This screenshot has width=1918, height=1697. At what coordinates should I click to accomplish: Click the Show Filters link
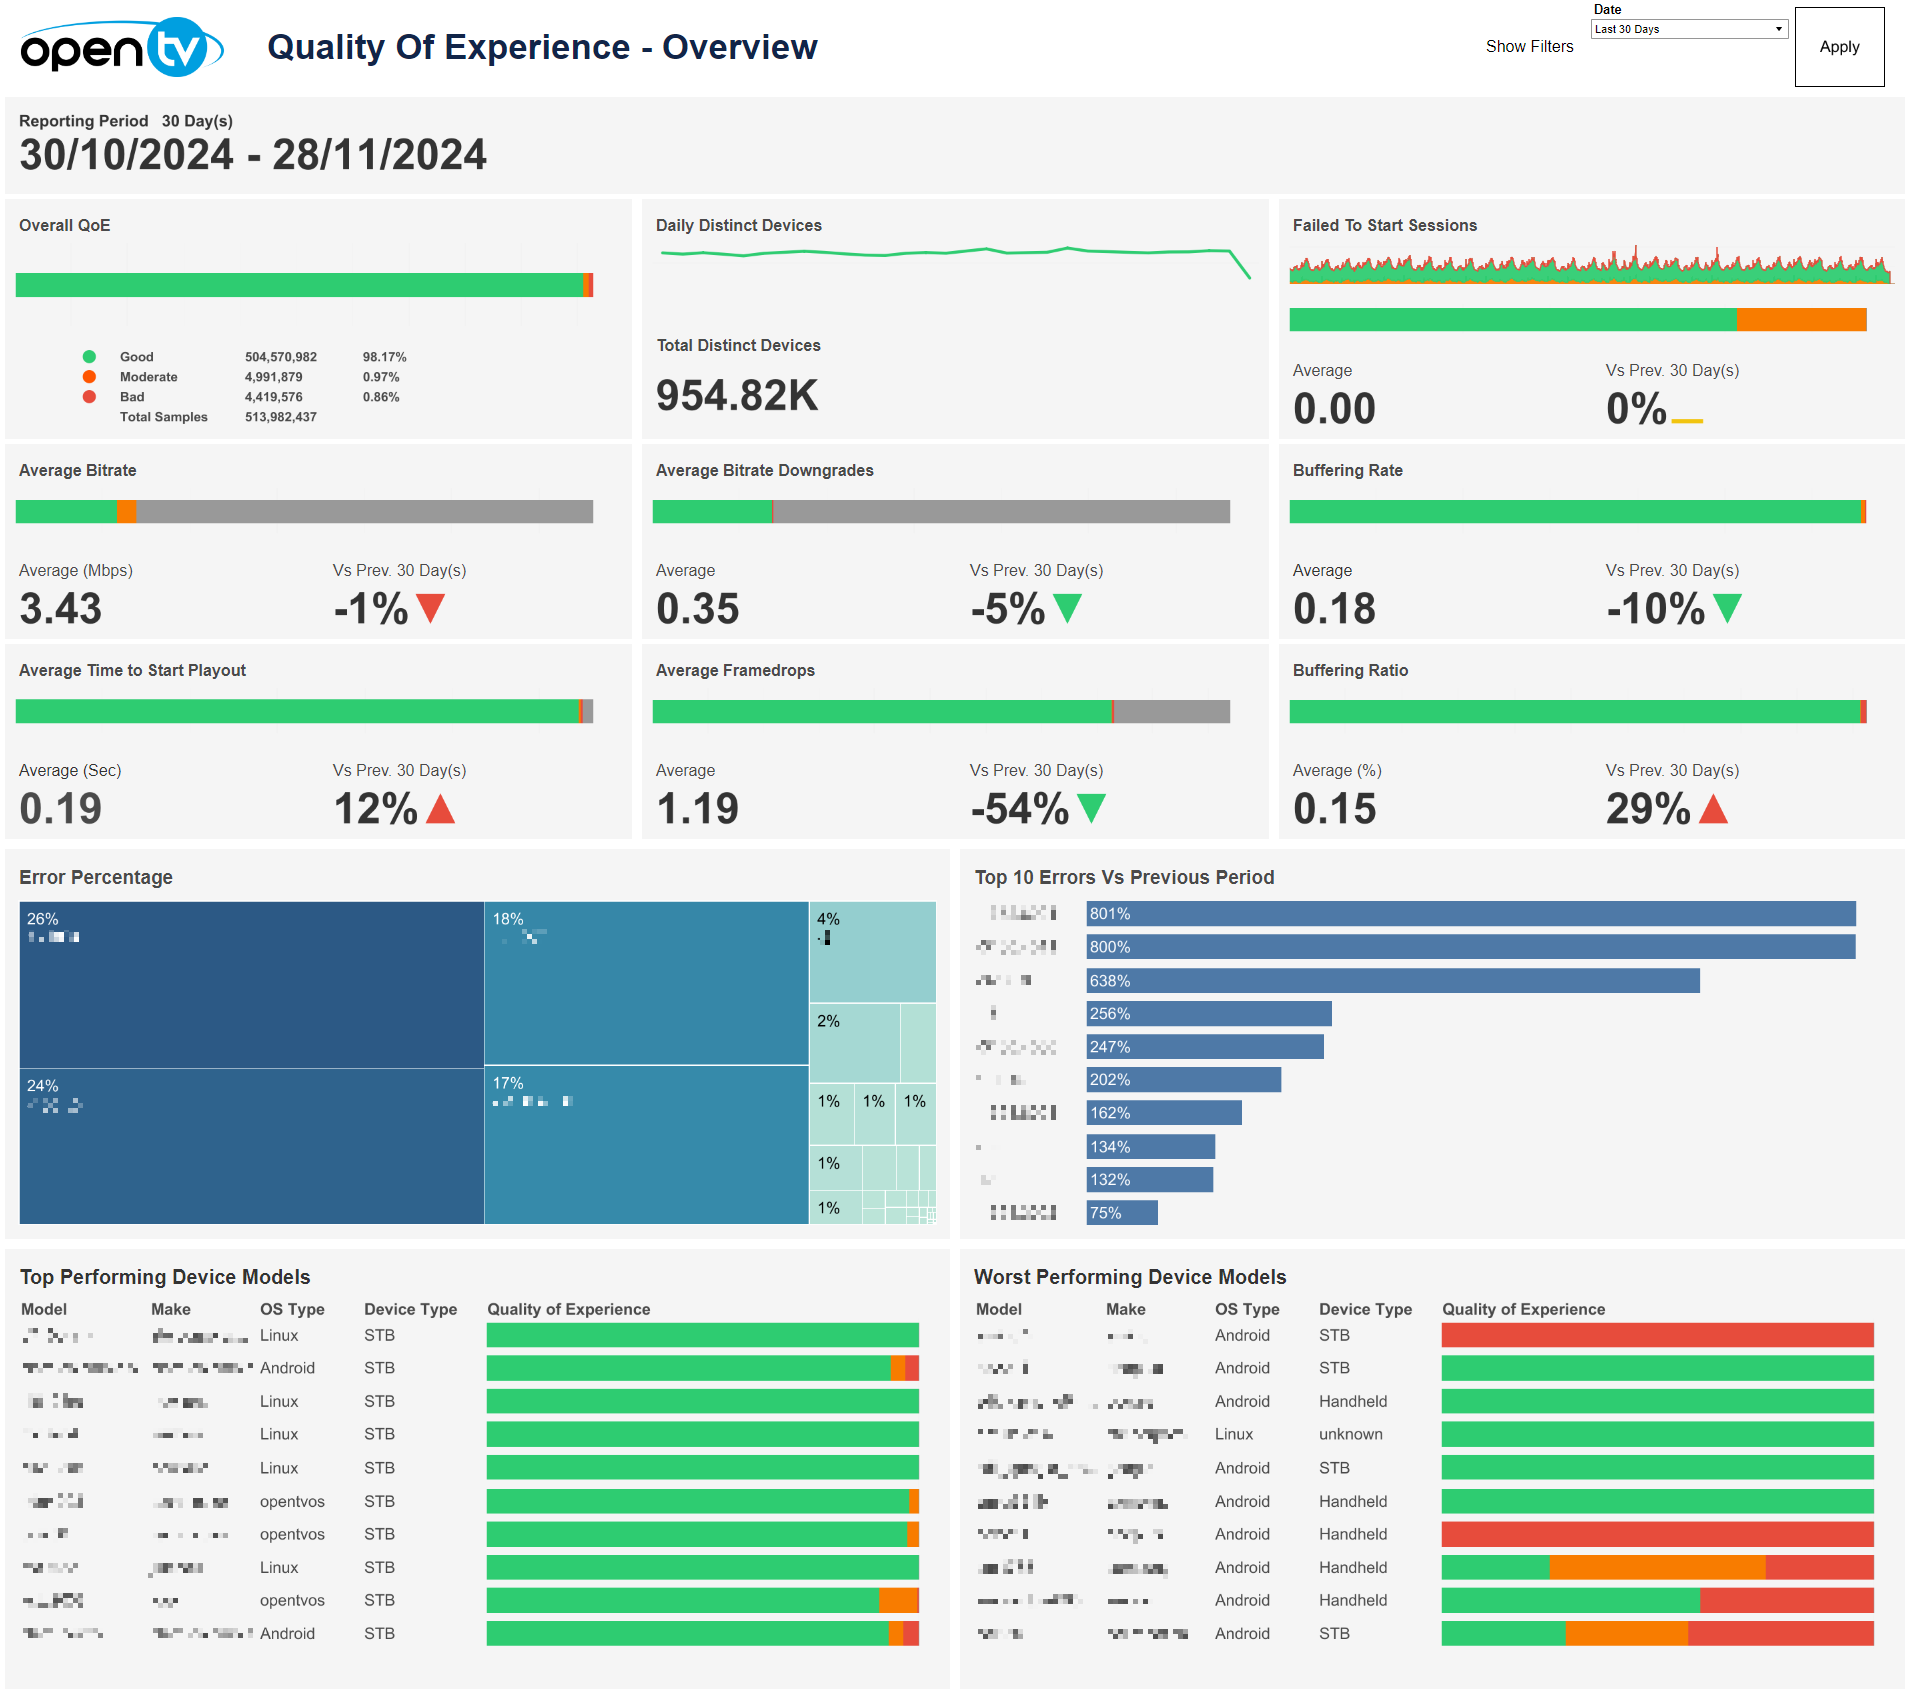click(x=1529, y=46)
